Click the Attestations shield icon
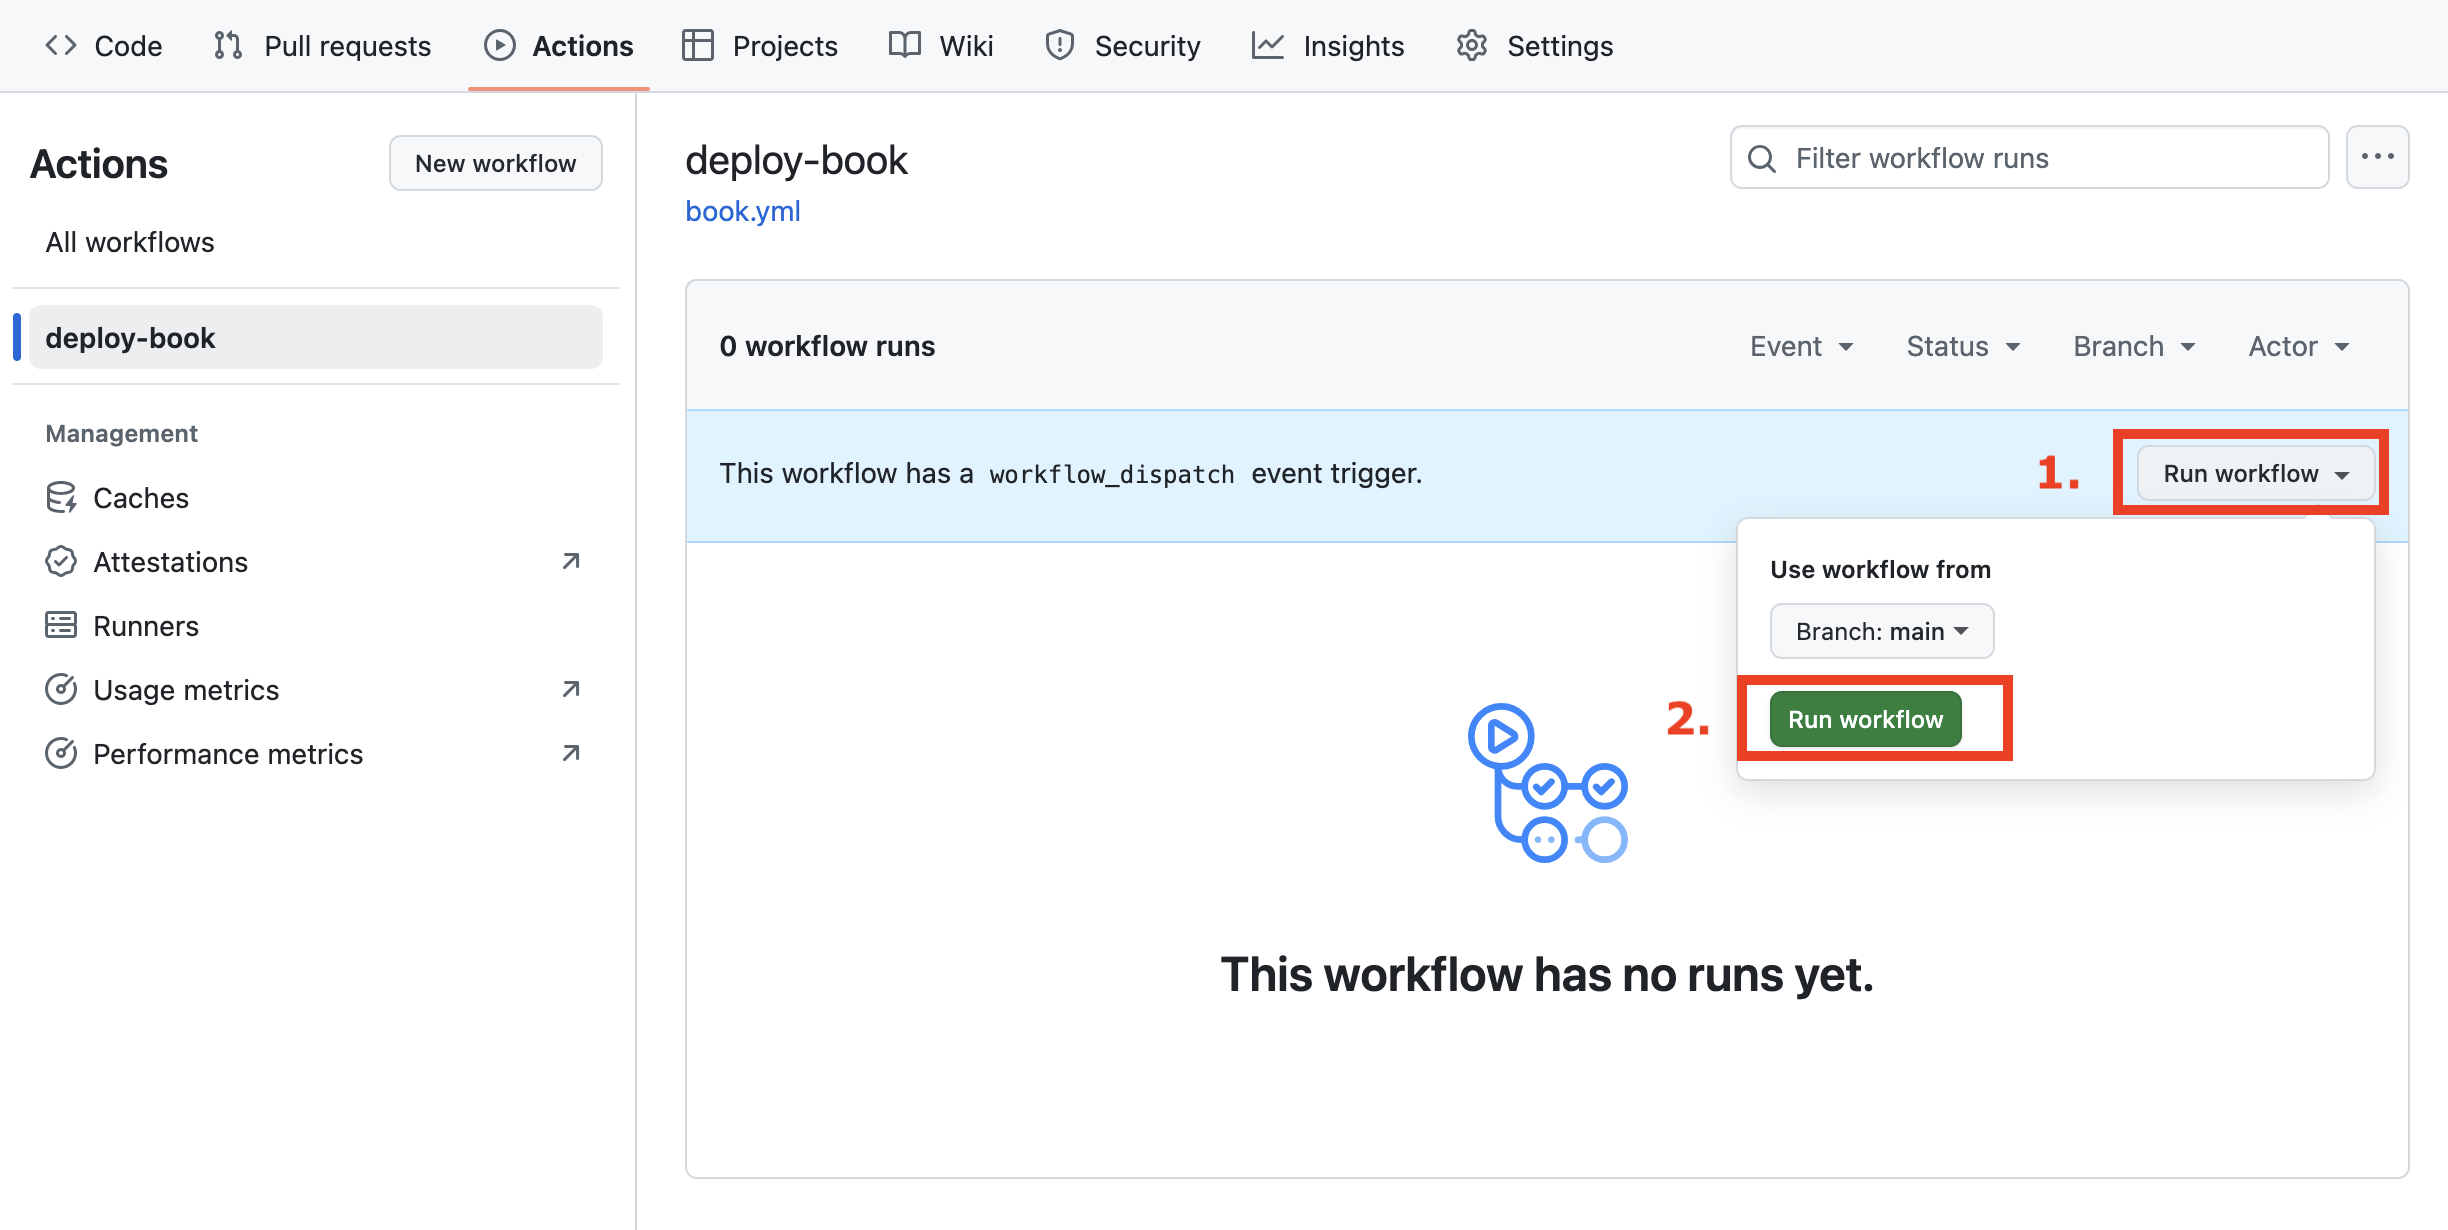The image size is (2448, 1230). click(61, 561)
